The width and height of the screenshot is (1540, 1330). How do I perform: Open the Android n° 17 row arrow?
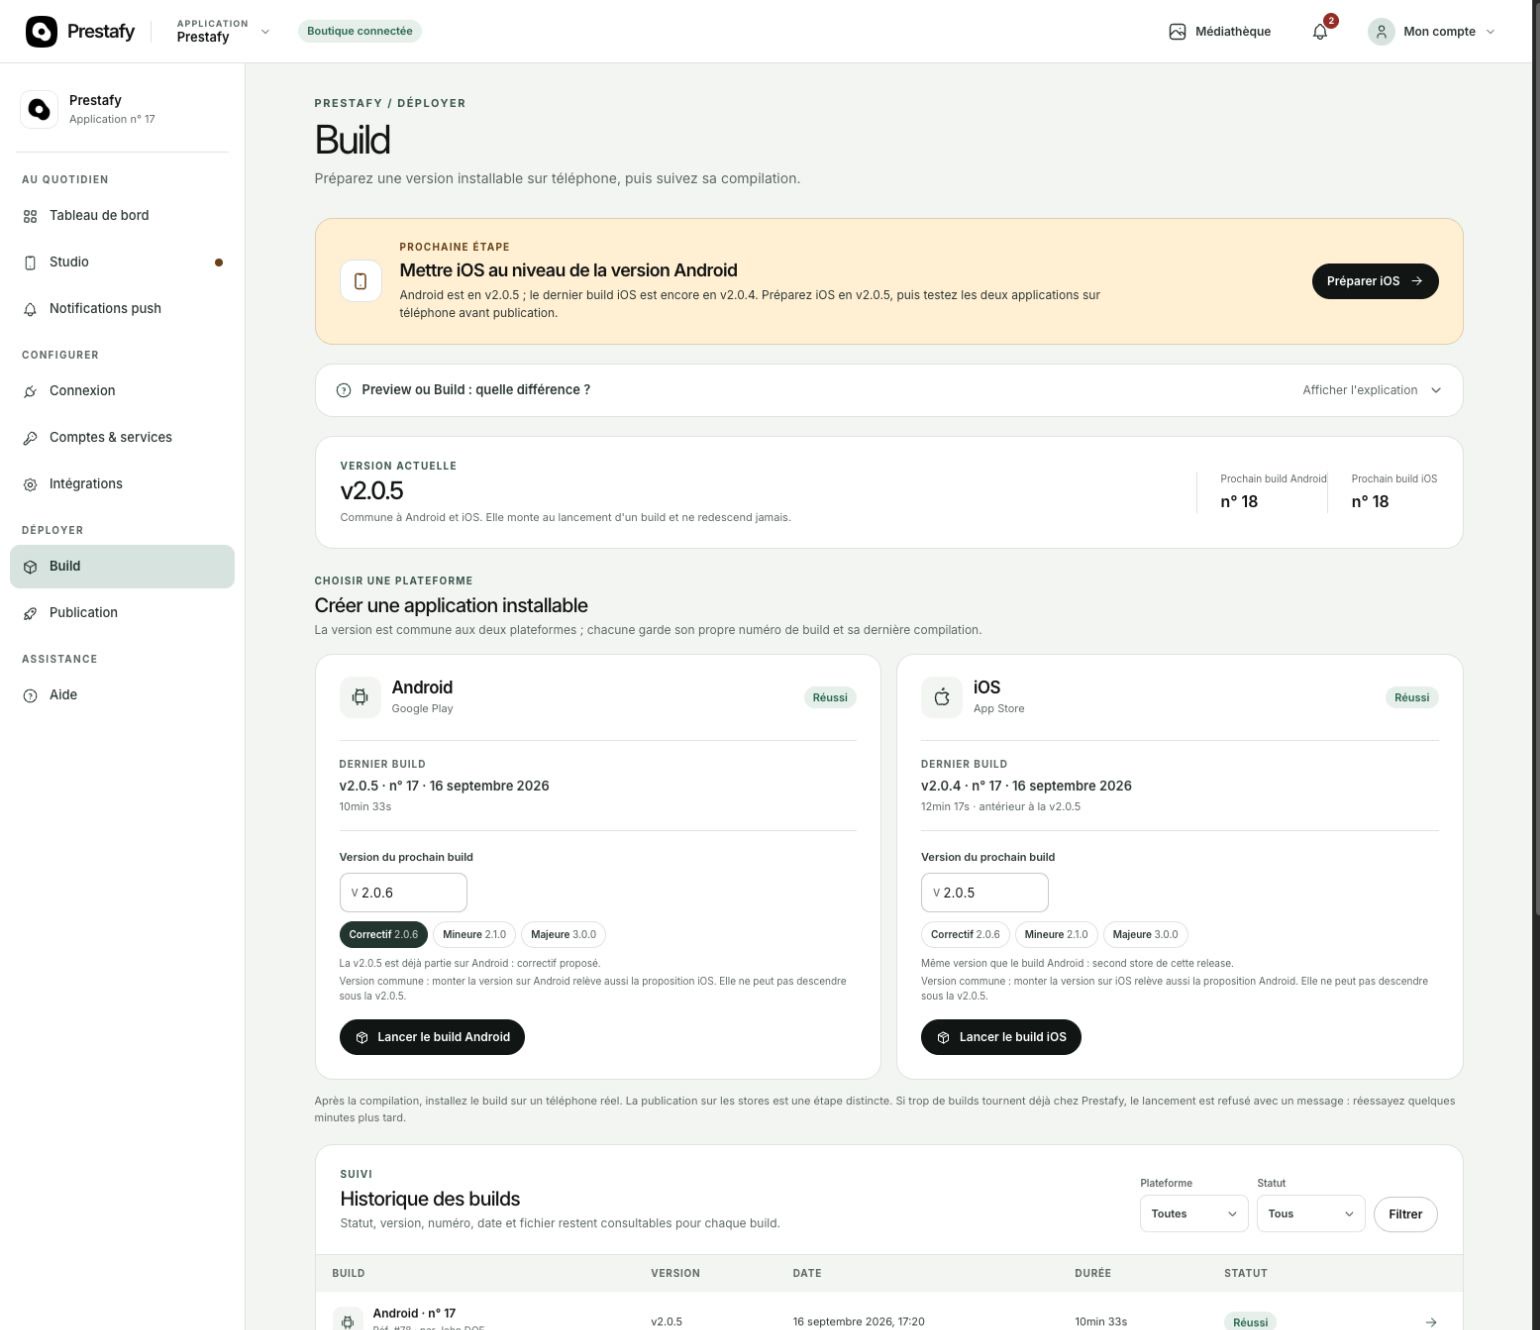click(x=1431, y=1321)
